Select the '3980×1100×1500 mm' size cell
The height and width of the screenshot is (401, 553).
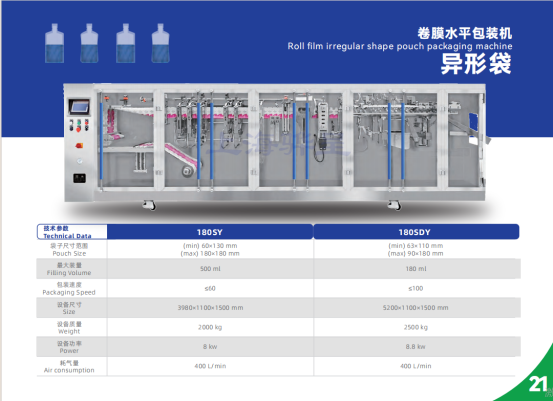210,308
